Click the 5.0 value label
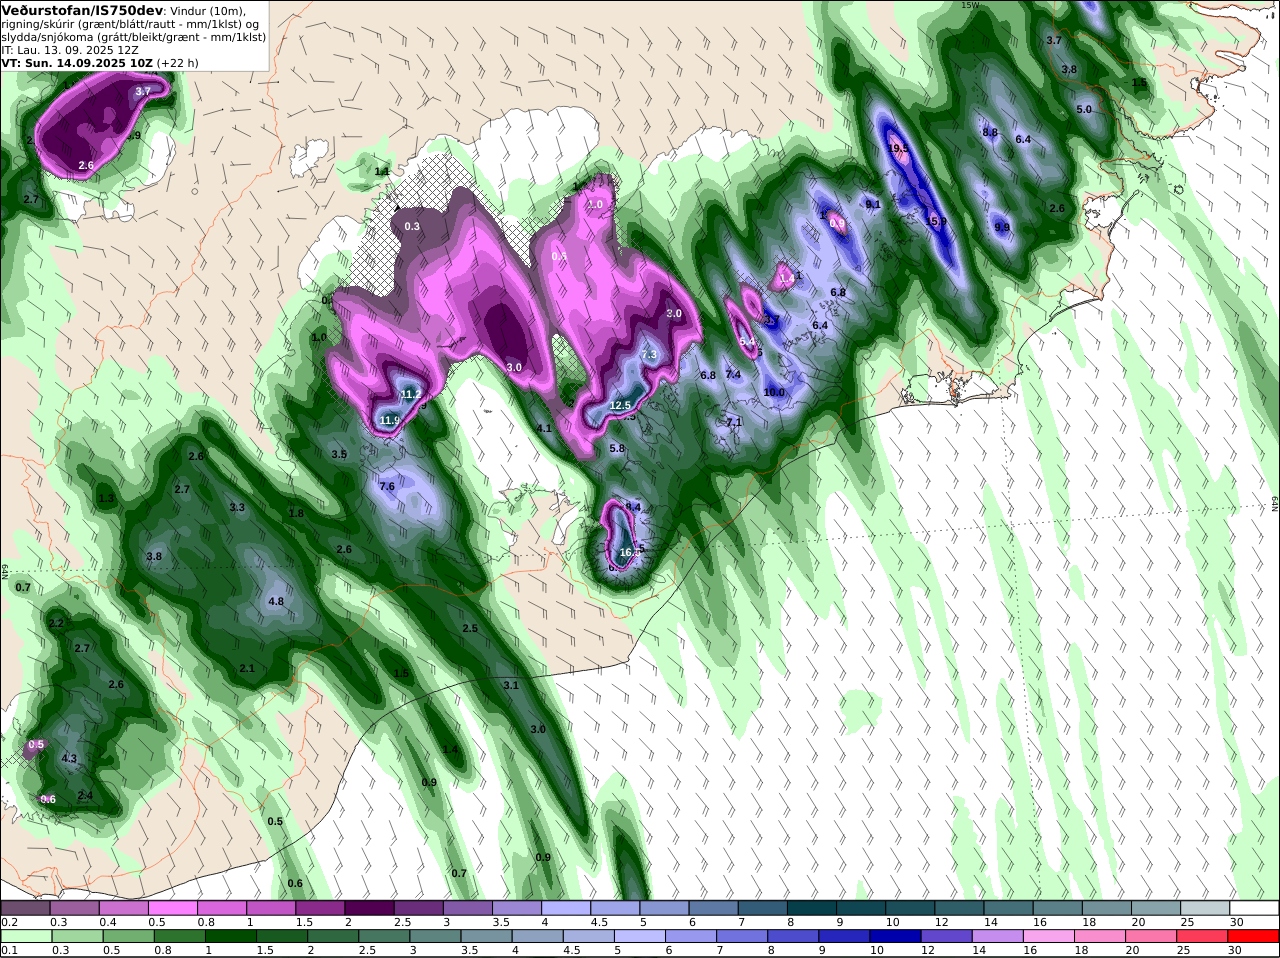This screenshot has width=1280, height=958. coord(1084,109)
